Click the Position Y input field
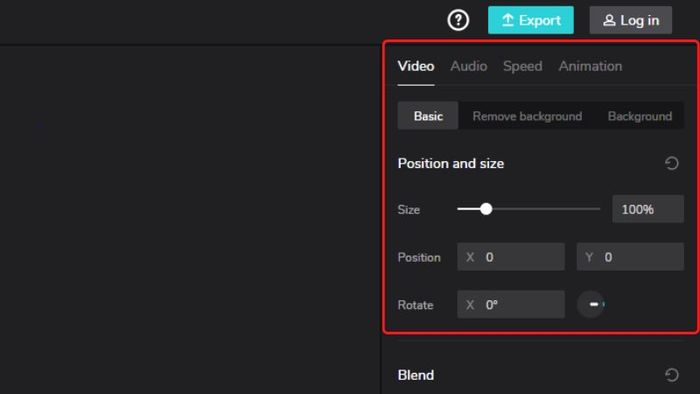 pos(630,257)
